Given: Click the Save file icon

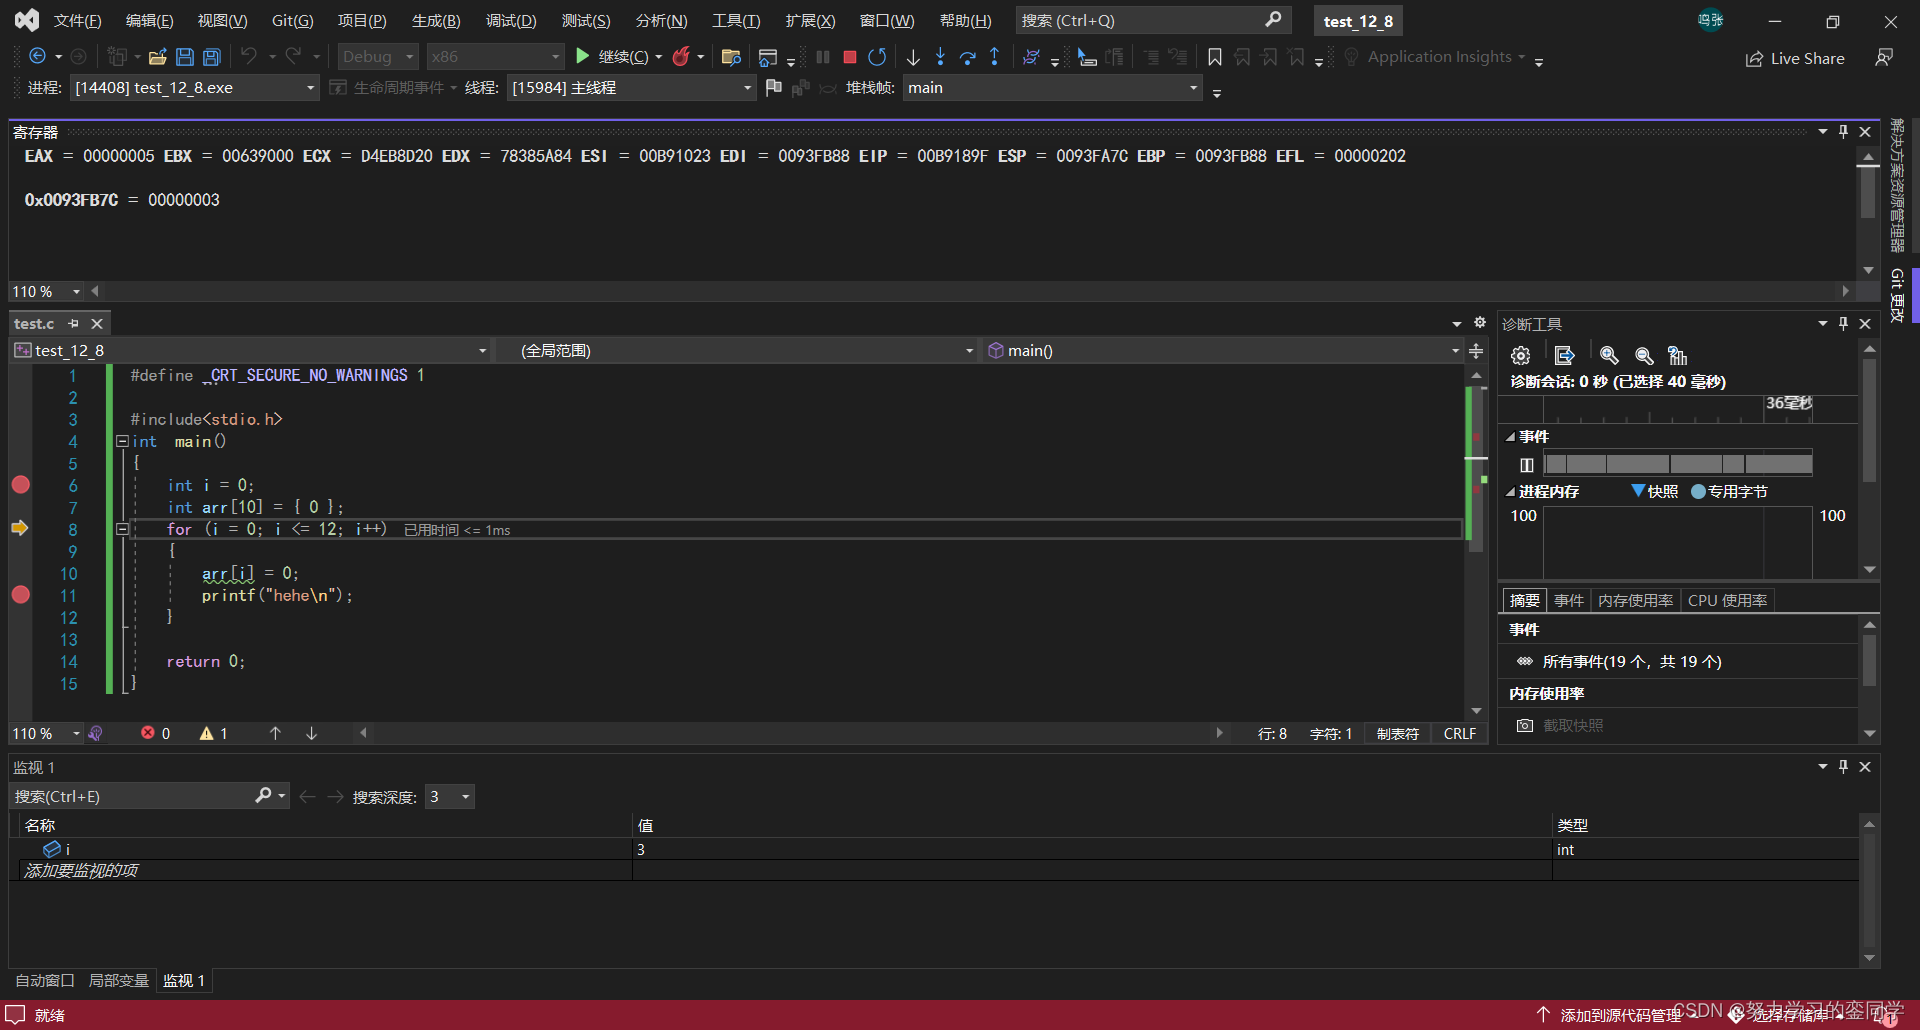Looking at the screenshot, I should [184, 57].
